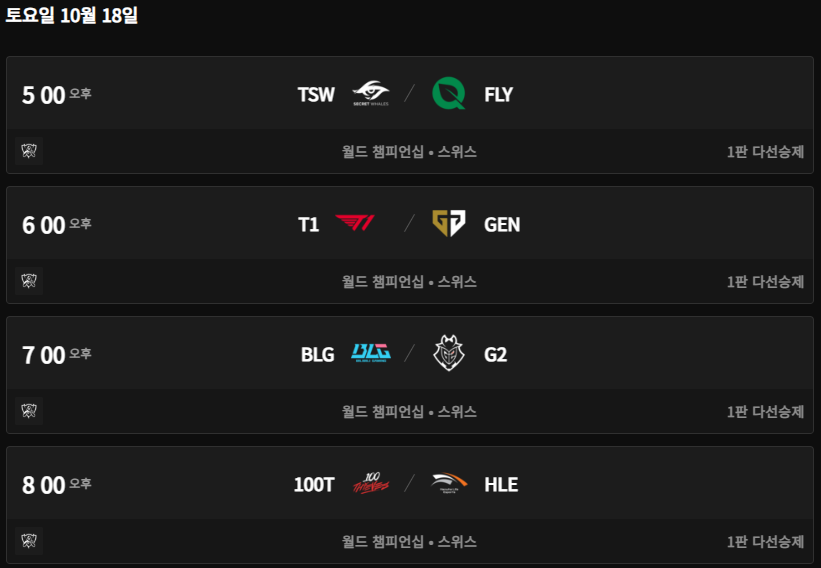Click the Worlds trophy icon under 100T match
This screenshot has height=568, width=821.
click(28, 542)
